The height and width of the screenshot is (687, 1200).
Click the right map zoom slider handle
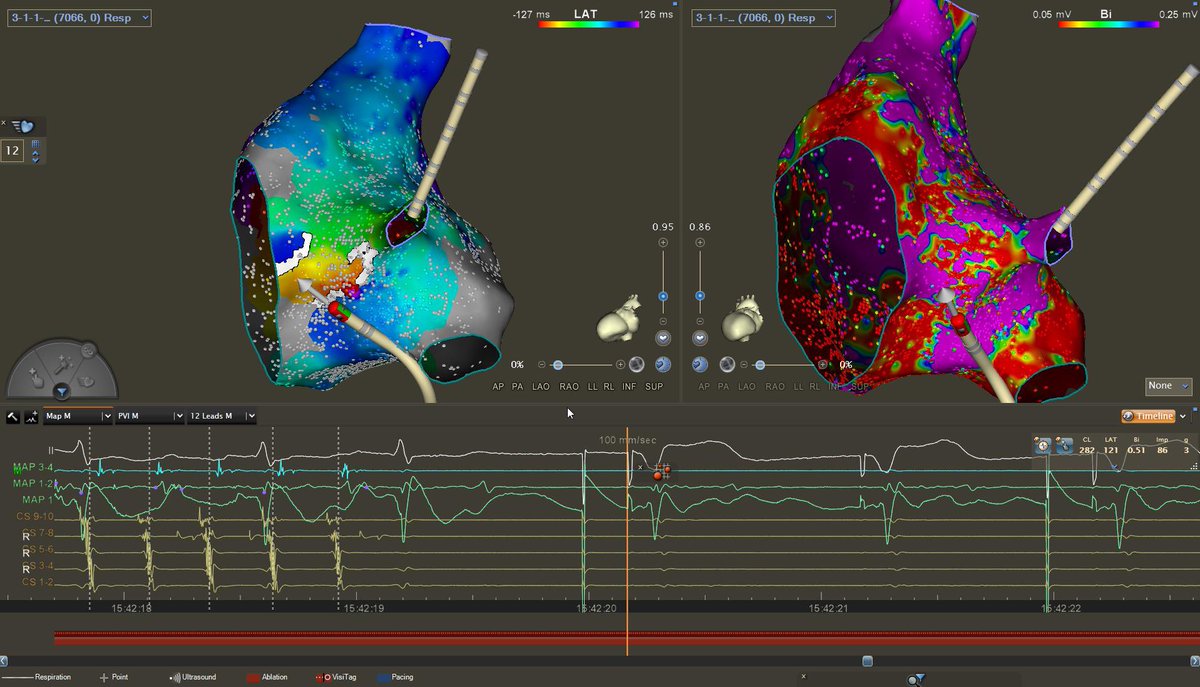(x=699, y=296)
